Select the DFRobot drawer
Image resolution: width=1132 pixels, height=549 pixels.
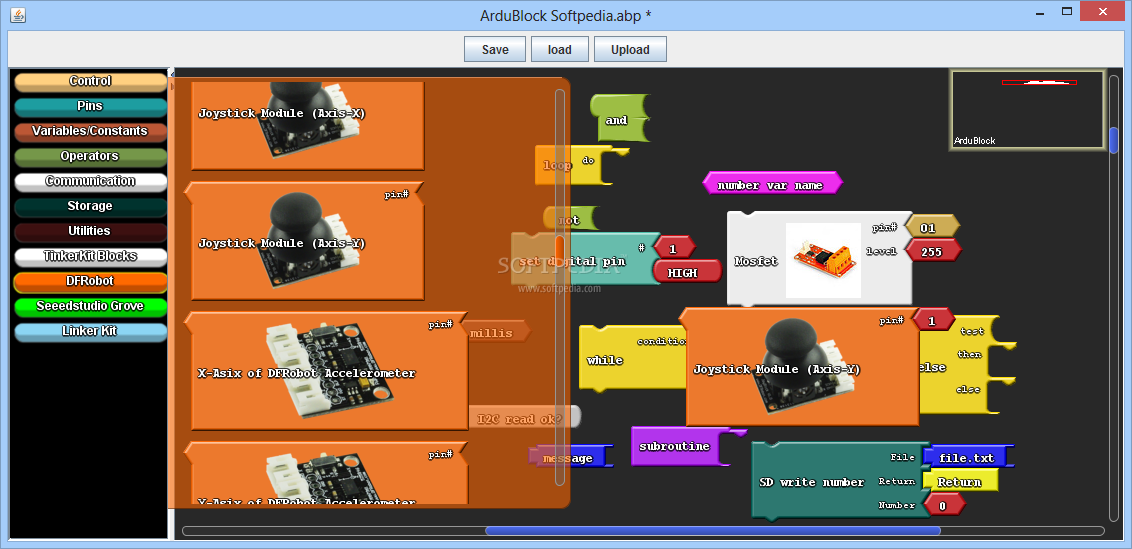[90, 282]
